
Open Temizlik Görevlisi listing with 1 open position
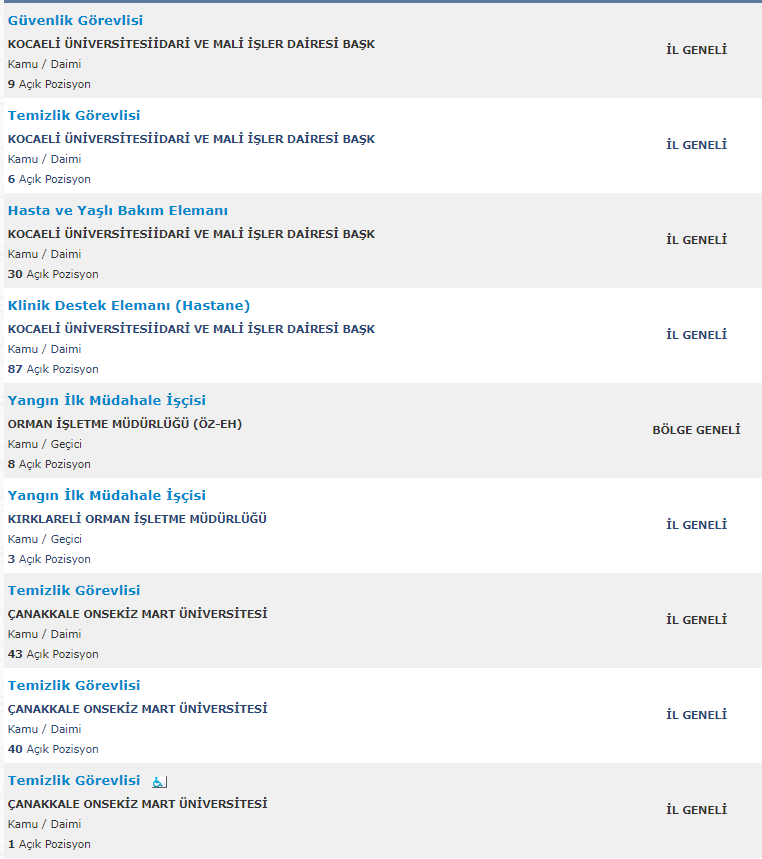pos(74,781)
